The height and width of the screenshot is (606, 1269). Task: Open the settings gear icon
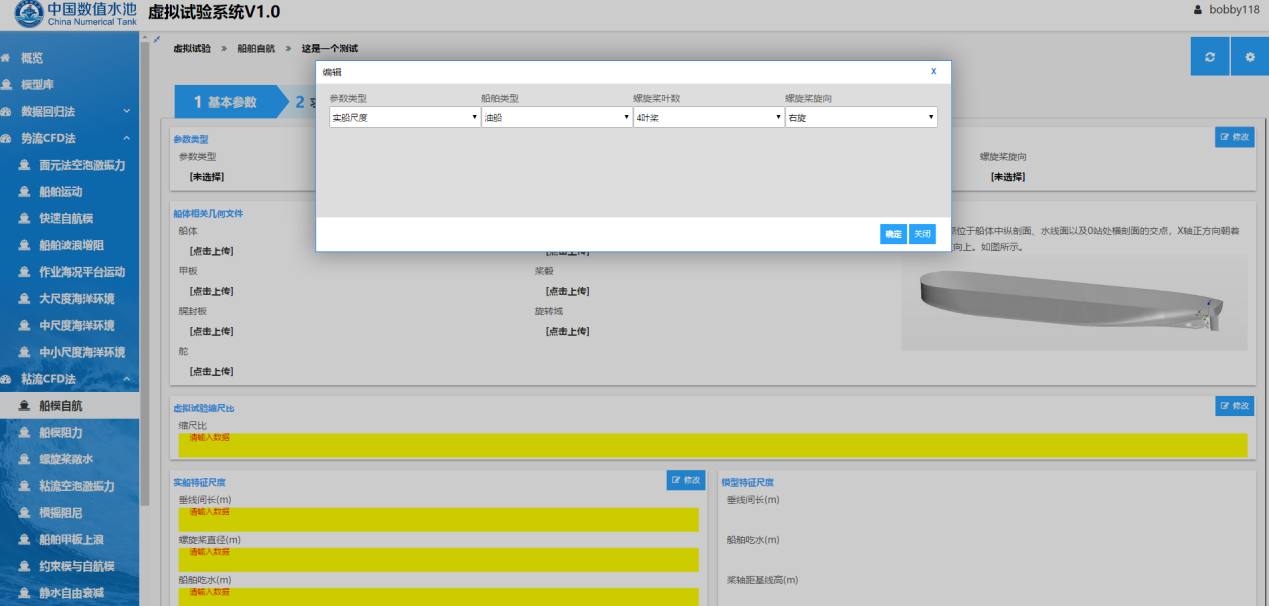coord(1249,57)
